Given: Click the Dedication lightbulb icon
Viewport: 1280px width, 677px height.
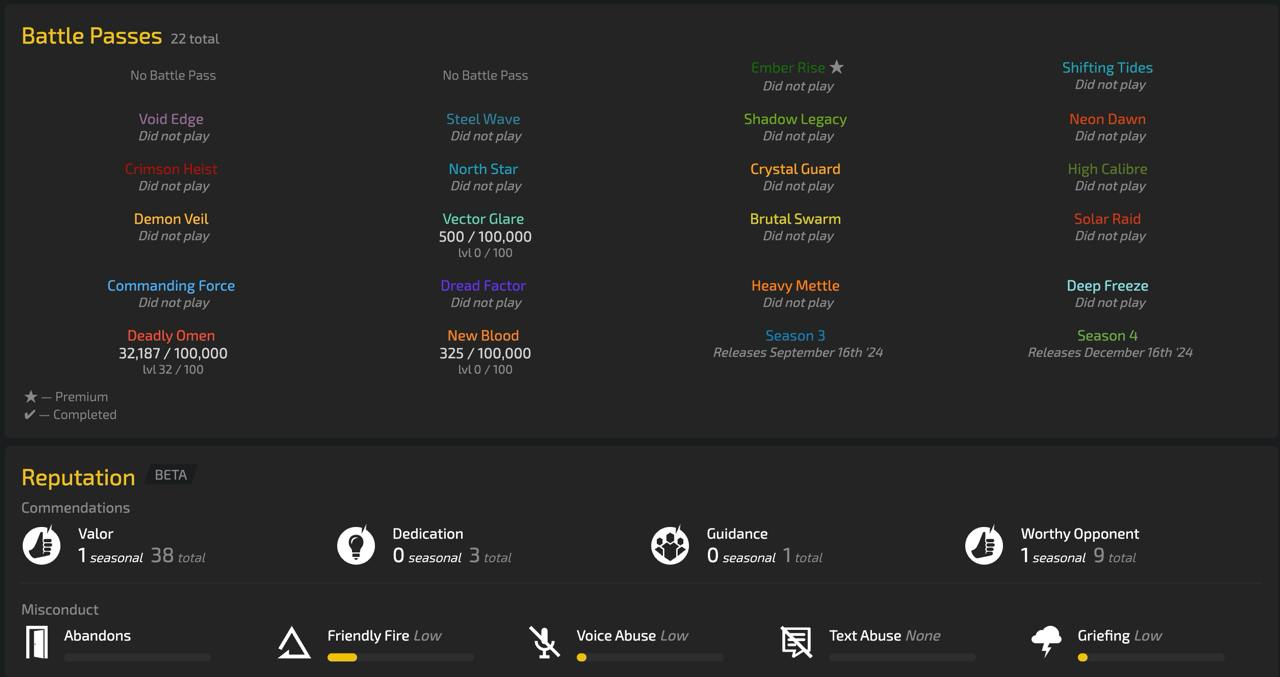Looking at the screenshot, I should [356, 546].
